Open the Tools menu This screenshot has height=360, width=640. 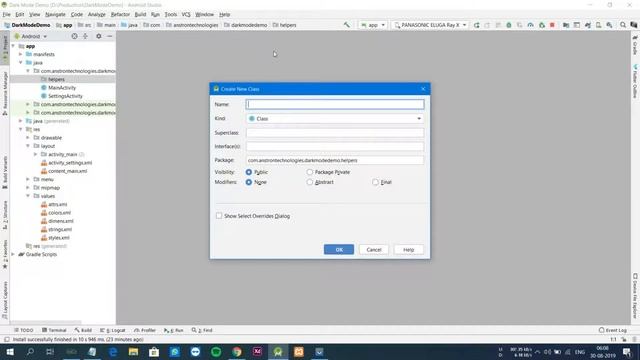[x=171, y=14]
